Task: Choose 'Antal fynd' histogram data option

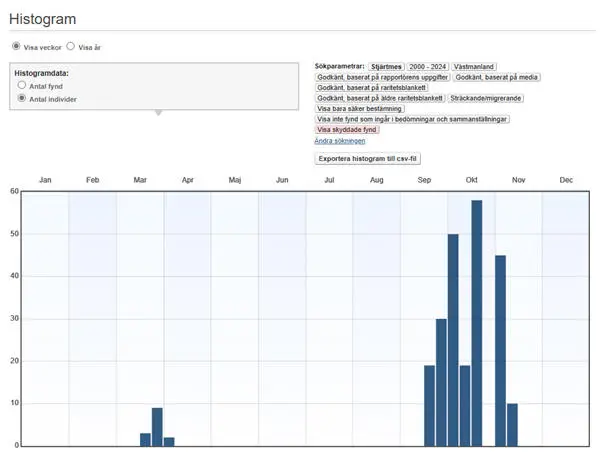Action: click(x=22, y=86)
